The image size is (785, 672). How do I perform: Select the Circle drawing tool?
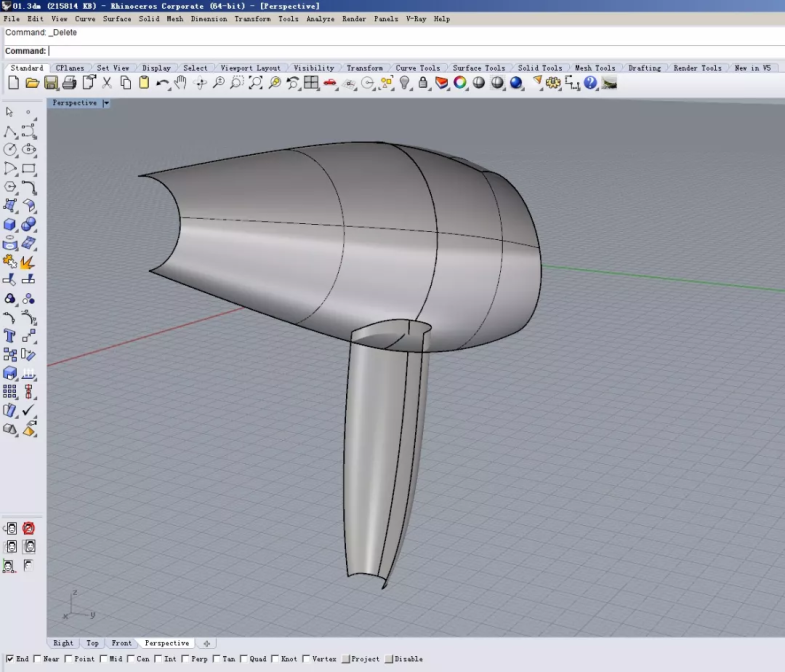point(10,150)
